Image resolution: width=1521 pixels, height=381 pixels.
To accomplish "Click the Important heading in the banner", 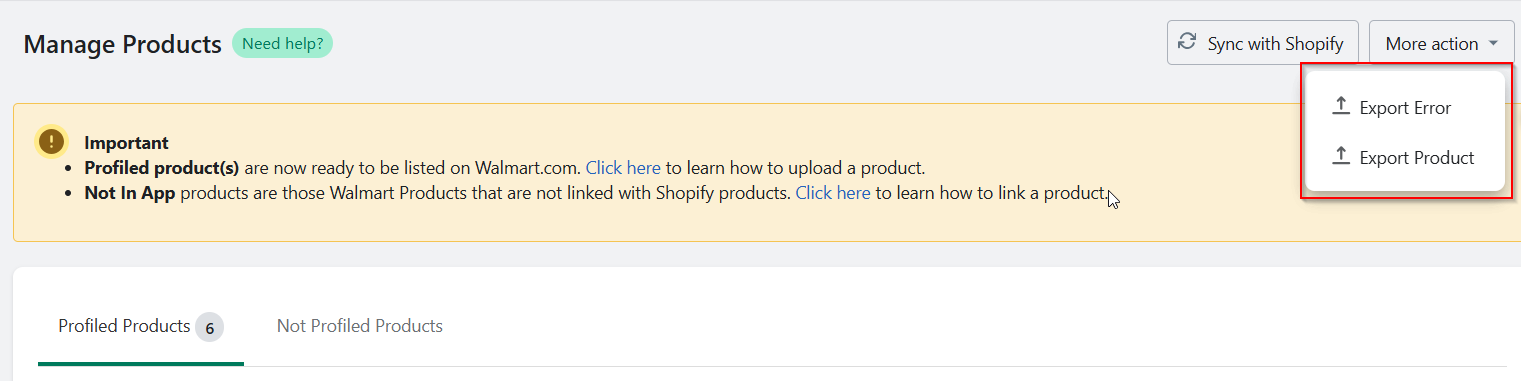I will pos(126,143).
